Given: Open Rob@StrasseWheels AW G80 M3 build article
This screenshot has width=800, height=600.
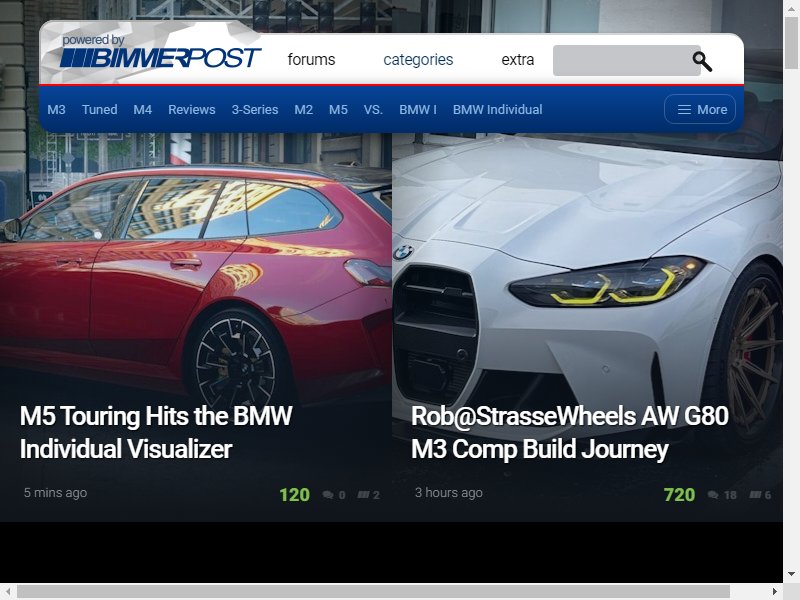Looking at the screenshot, I should point(570,433).
